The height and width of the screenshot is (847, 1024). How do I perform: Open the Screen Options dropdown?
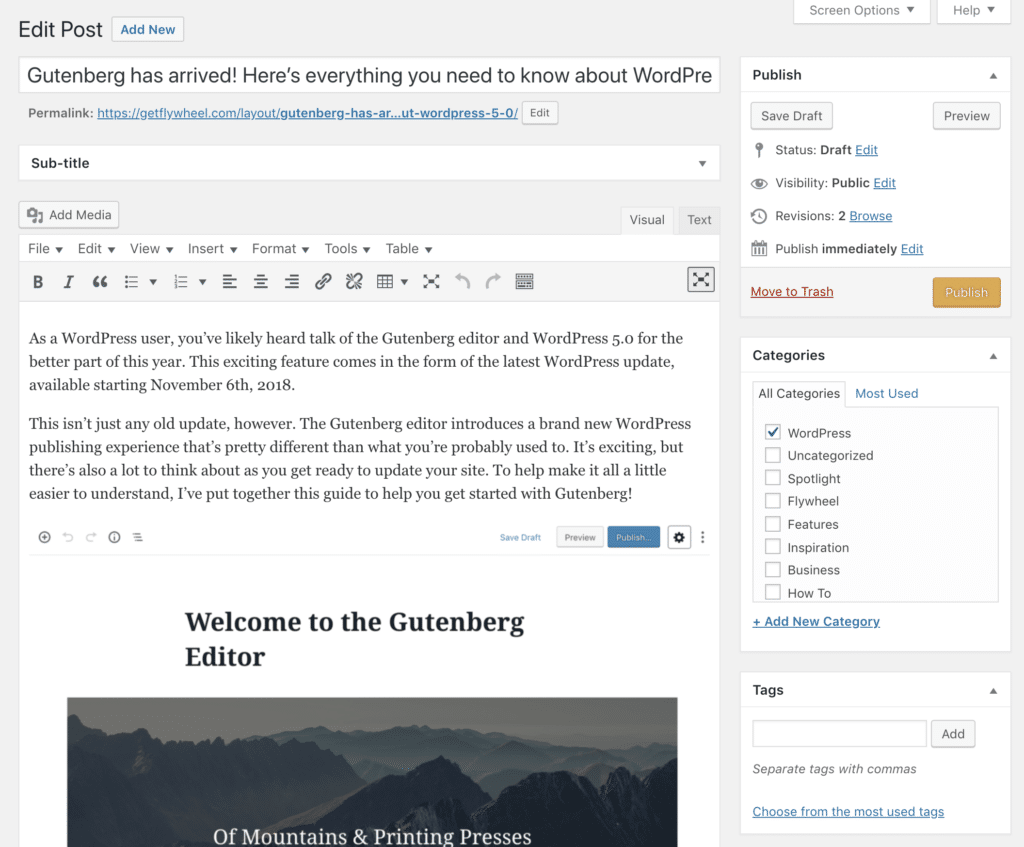click(861, 10)
